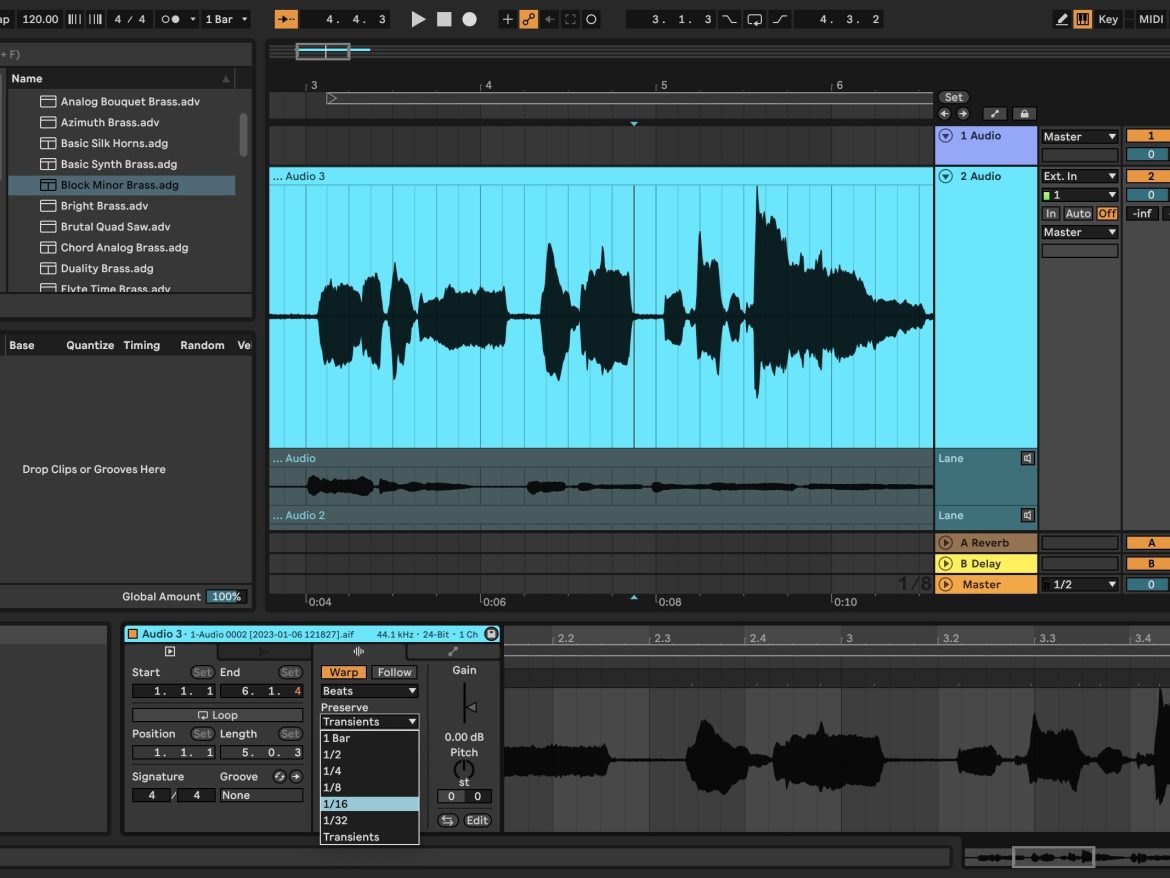Select the Draw Mode pencil icon
The image size is (1170, 878).
pyautogui.click(x=1062, y=18)
